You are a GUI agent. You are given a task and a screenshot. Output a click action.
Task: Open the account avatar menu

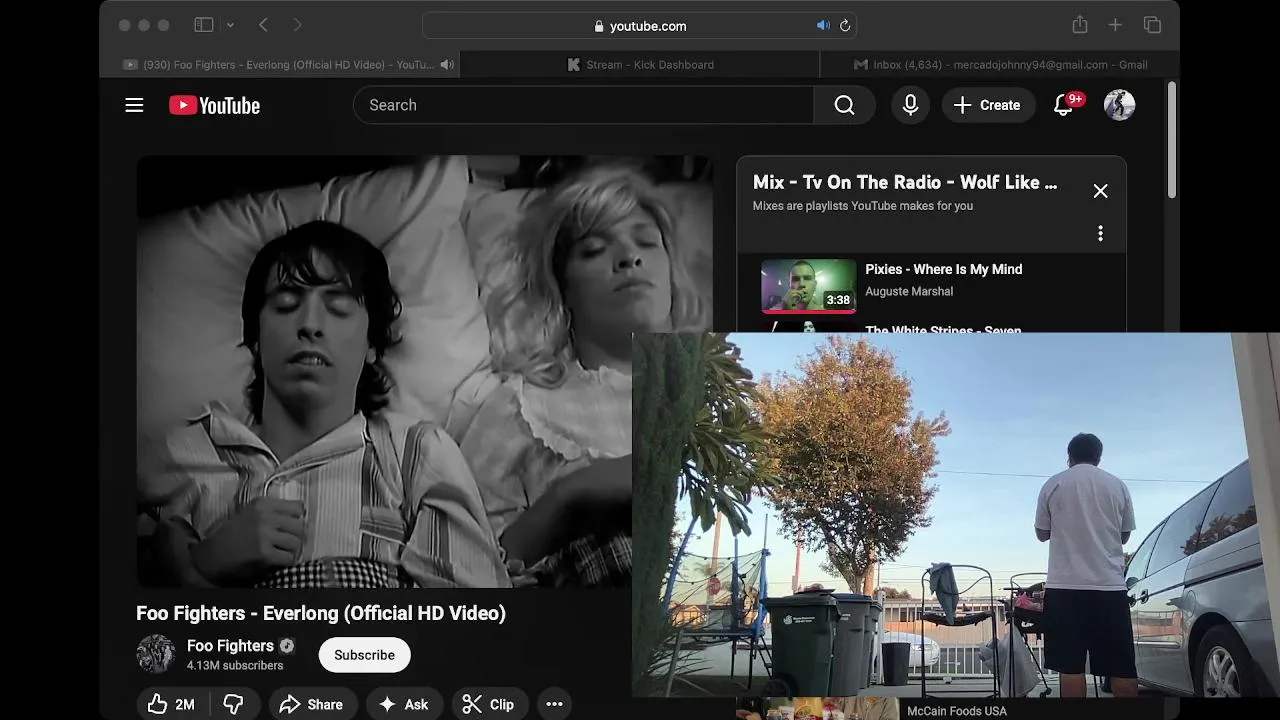point(1119,105)
